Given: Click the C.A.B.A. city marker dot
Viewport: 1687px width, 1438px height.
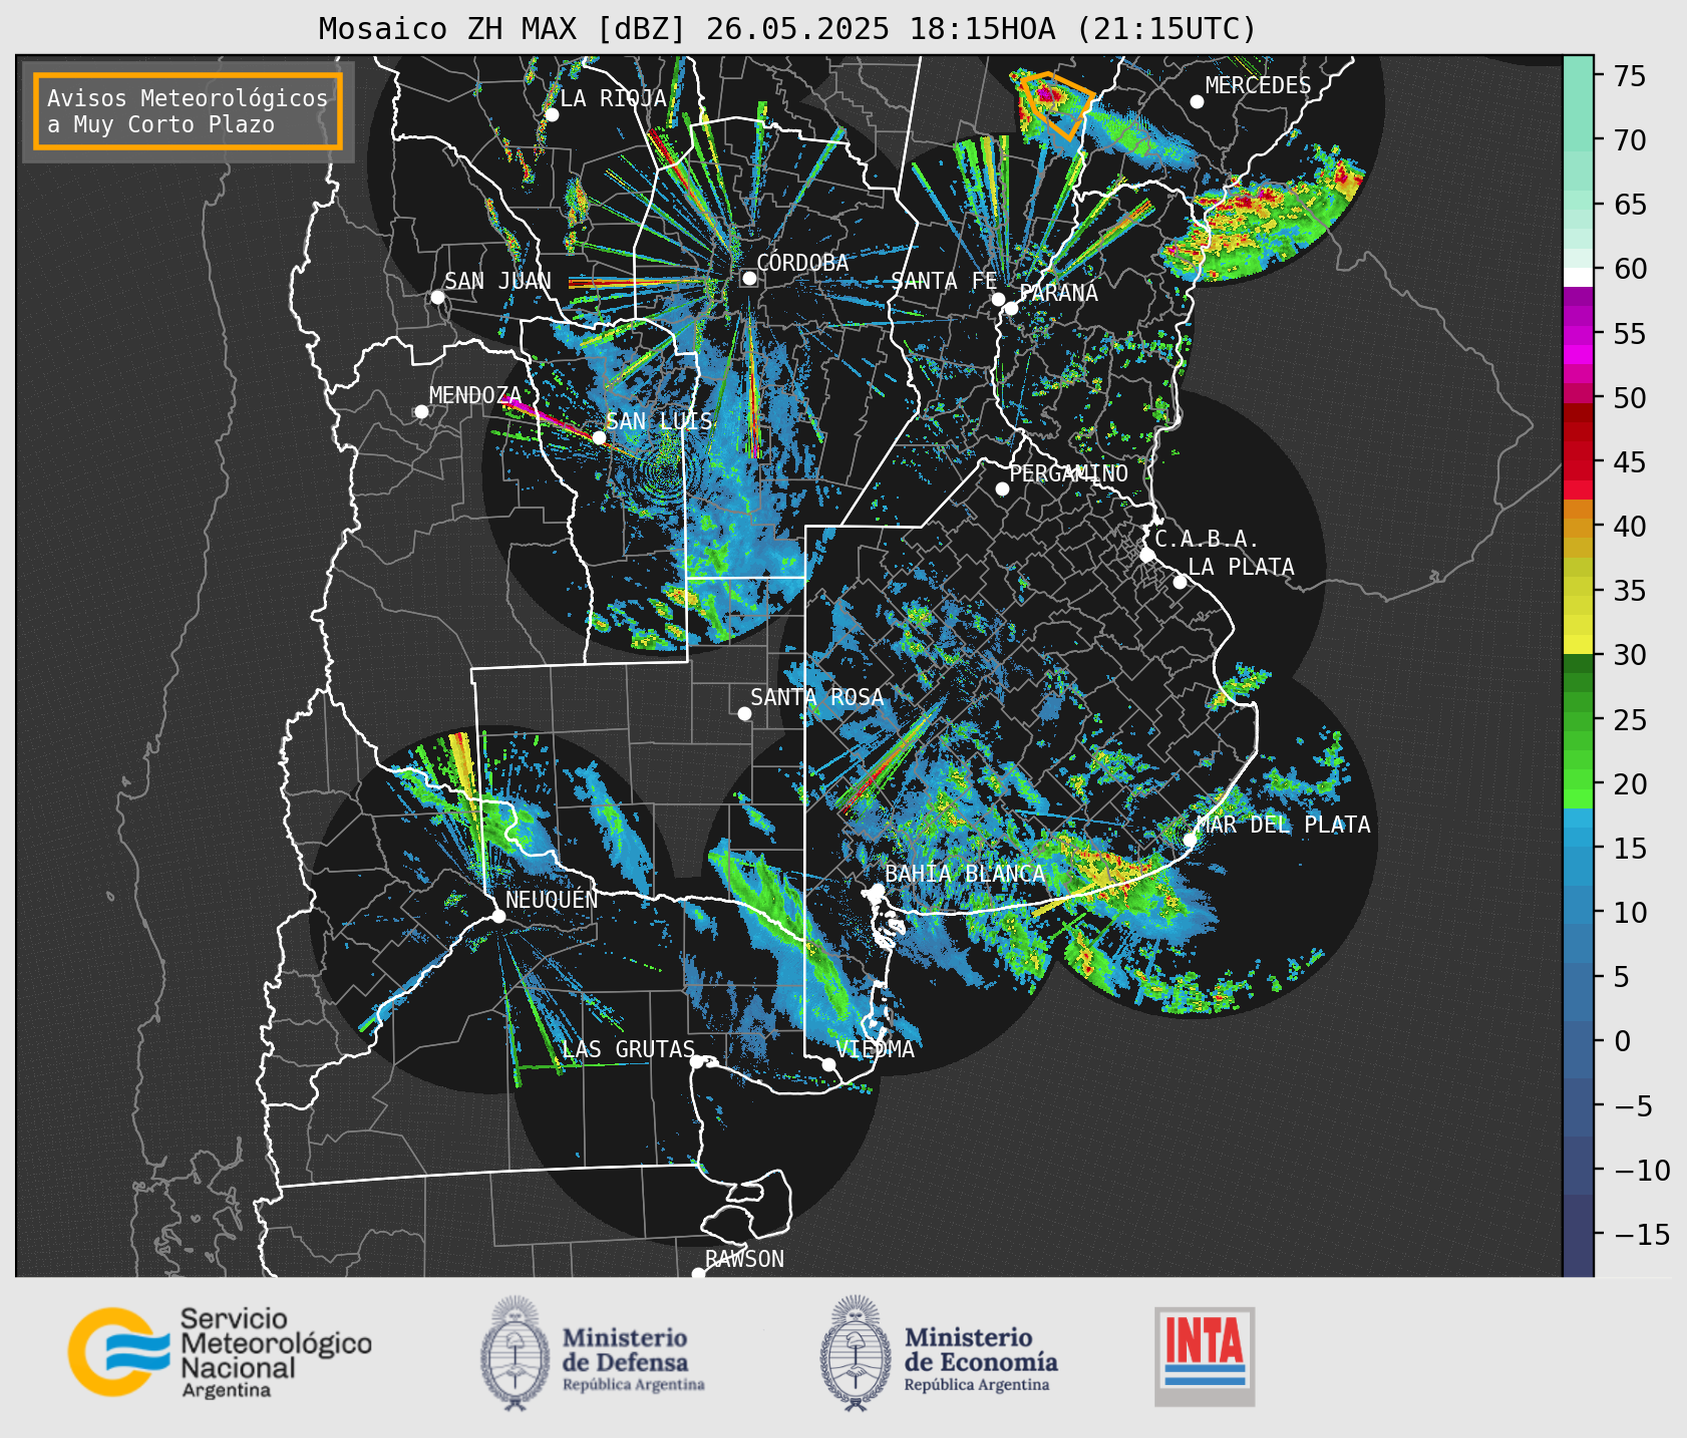Looking at the screenshot, I should (x=1147, y=554).
